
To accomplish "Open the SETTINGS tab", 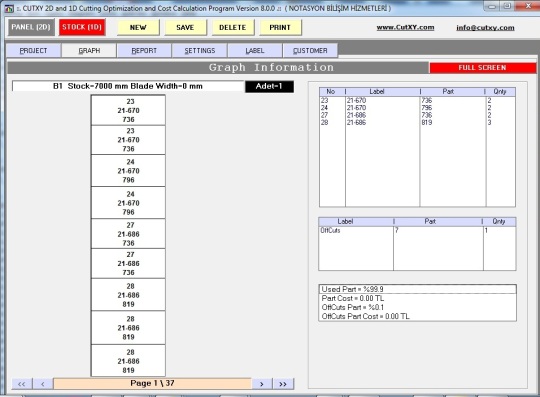I will (200, 51).
